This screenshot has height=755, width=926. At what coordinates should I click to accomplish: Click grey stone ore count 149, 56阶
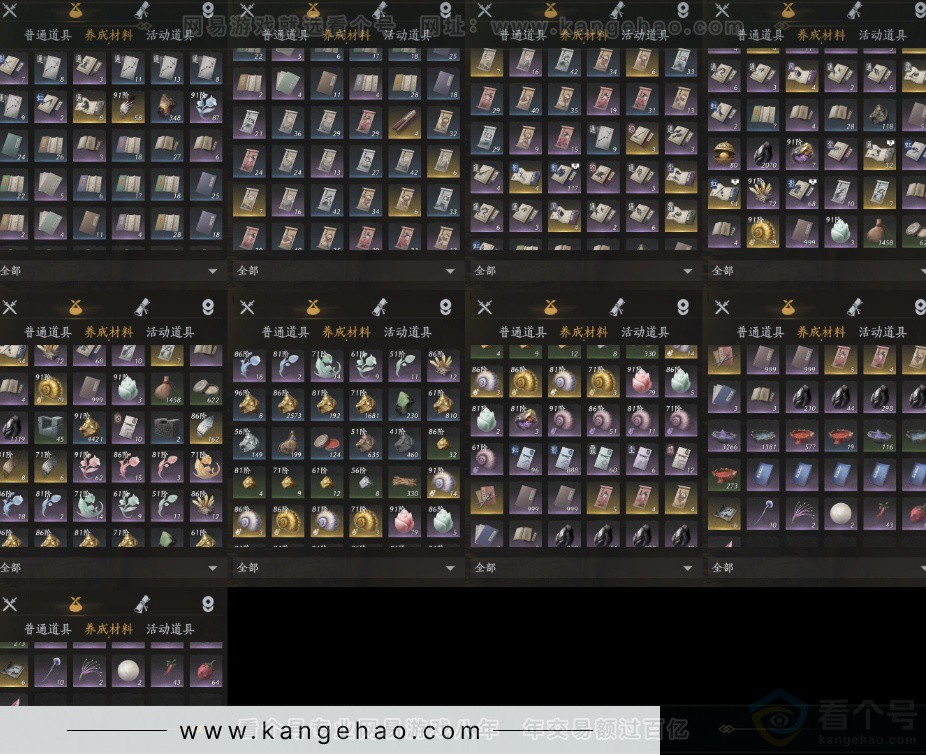click(249, 442)
